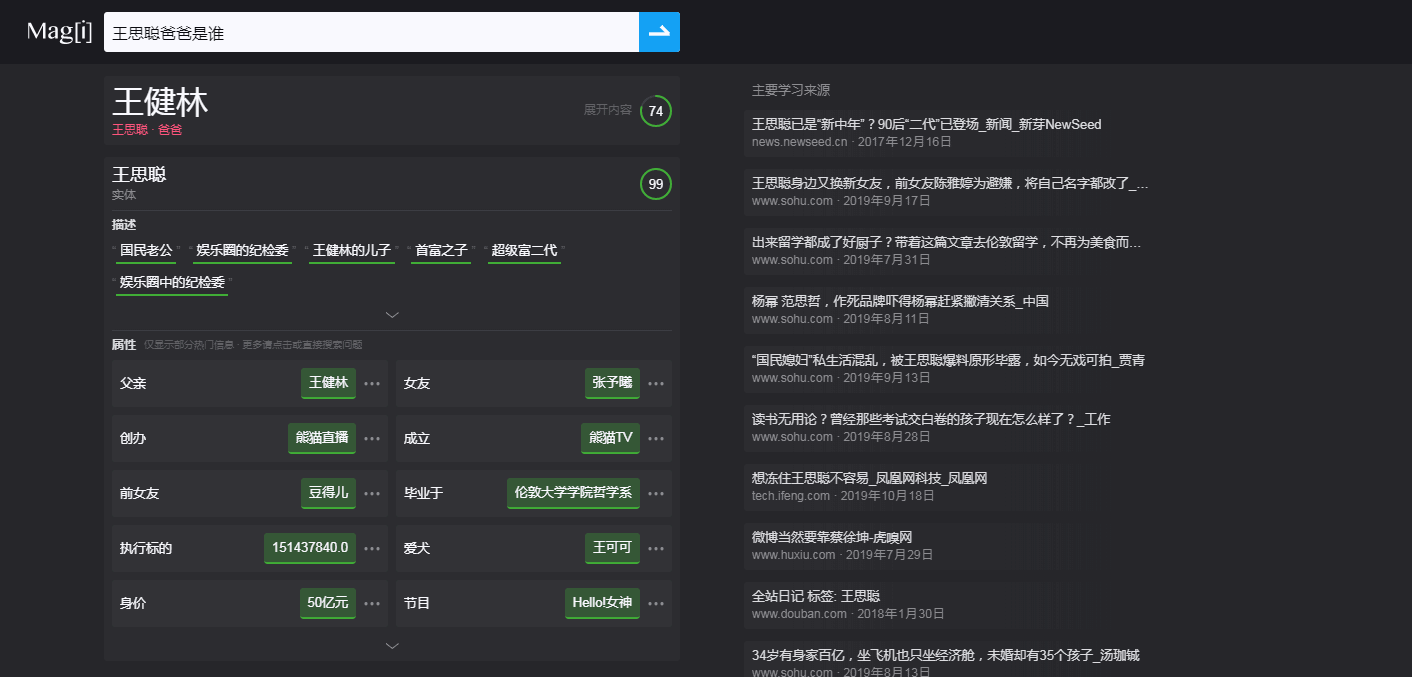Click the ellipsis icon next to 节目

click(x=656, y=603)
